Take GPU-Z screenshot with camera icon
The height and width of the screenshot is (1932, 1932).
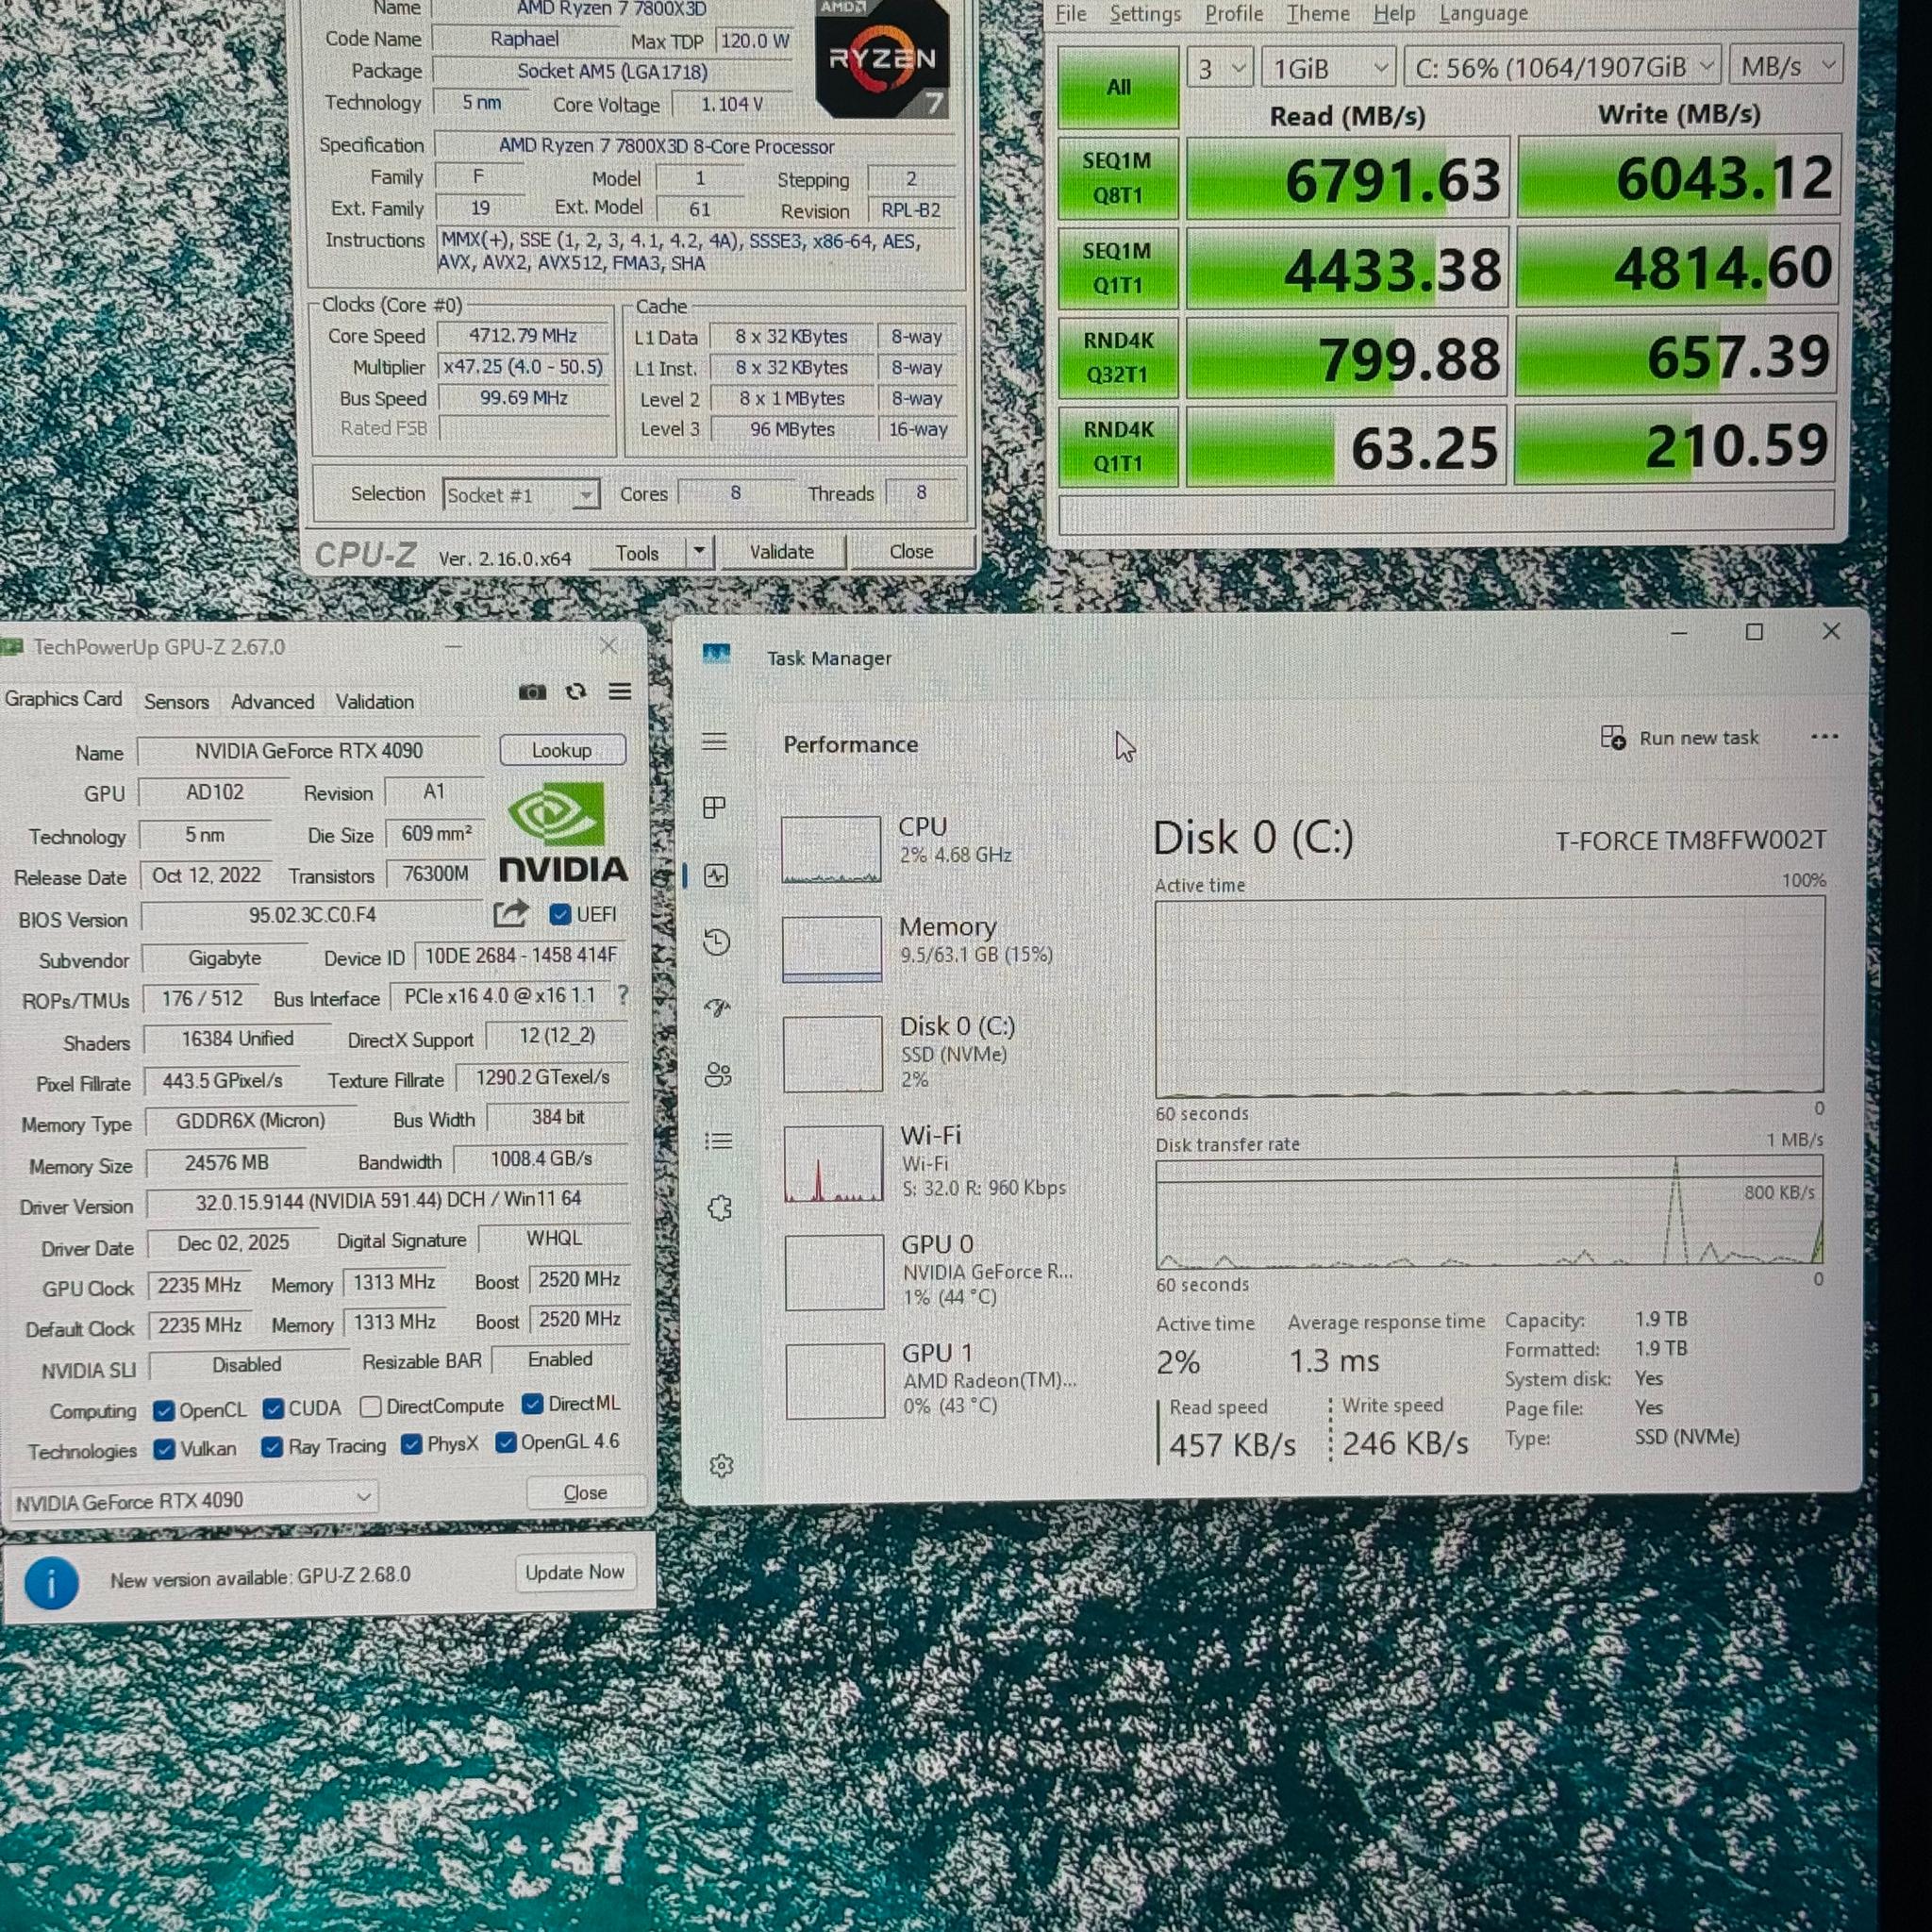532,692
